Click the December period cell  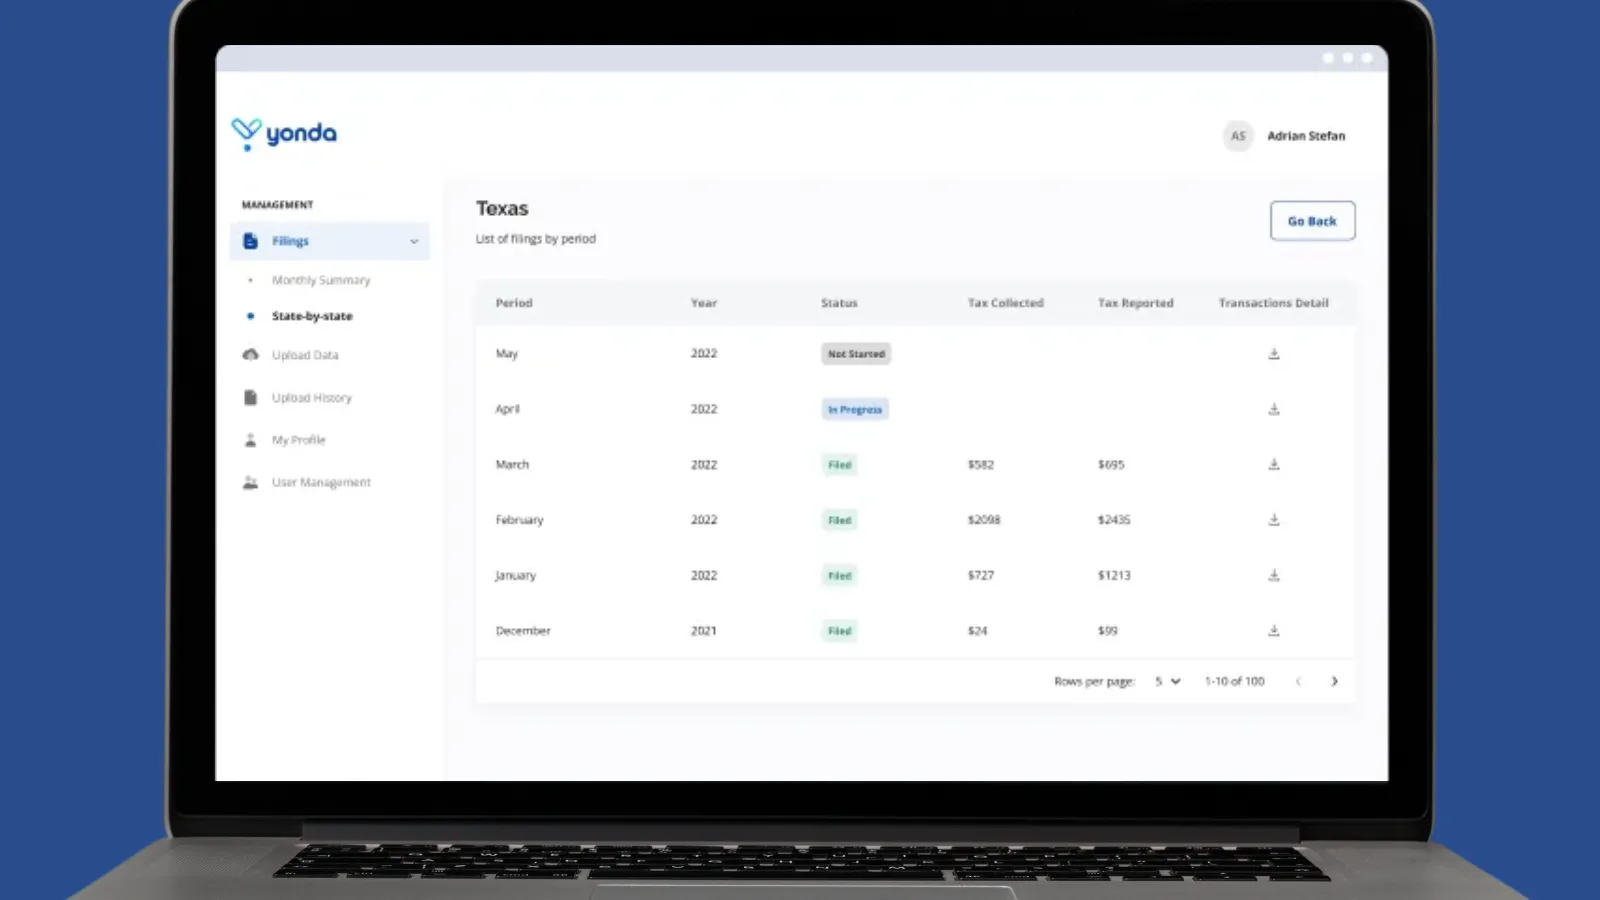[x=523, y=631]
